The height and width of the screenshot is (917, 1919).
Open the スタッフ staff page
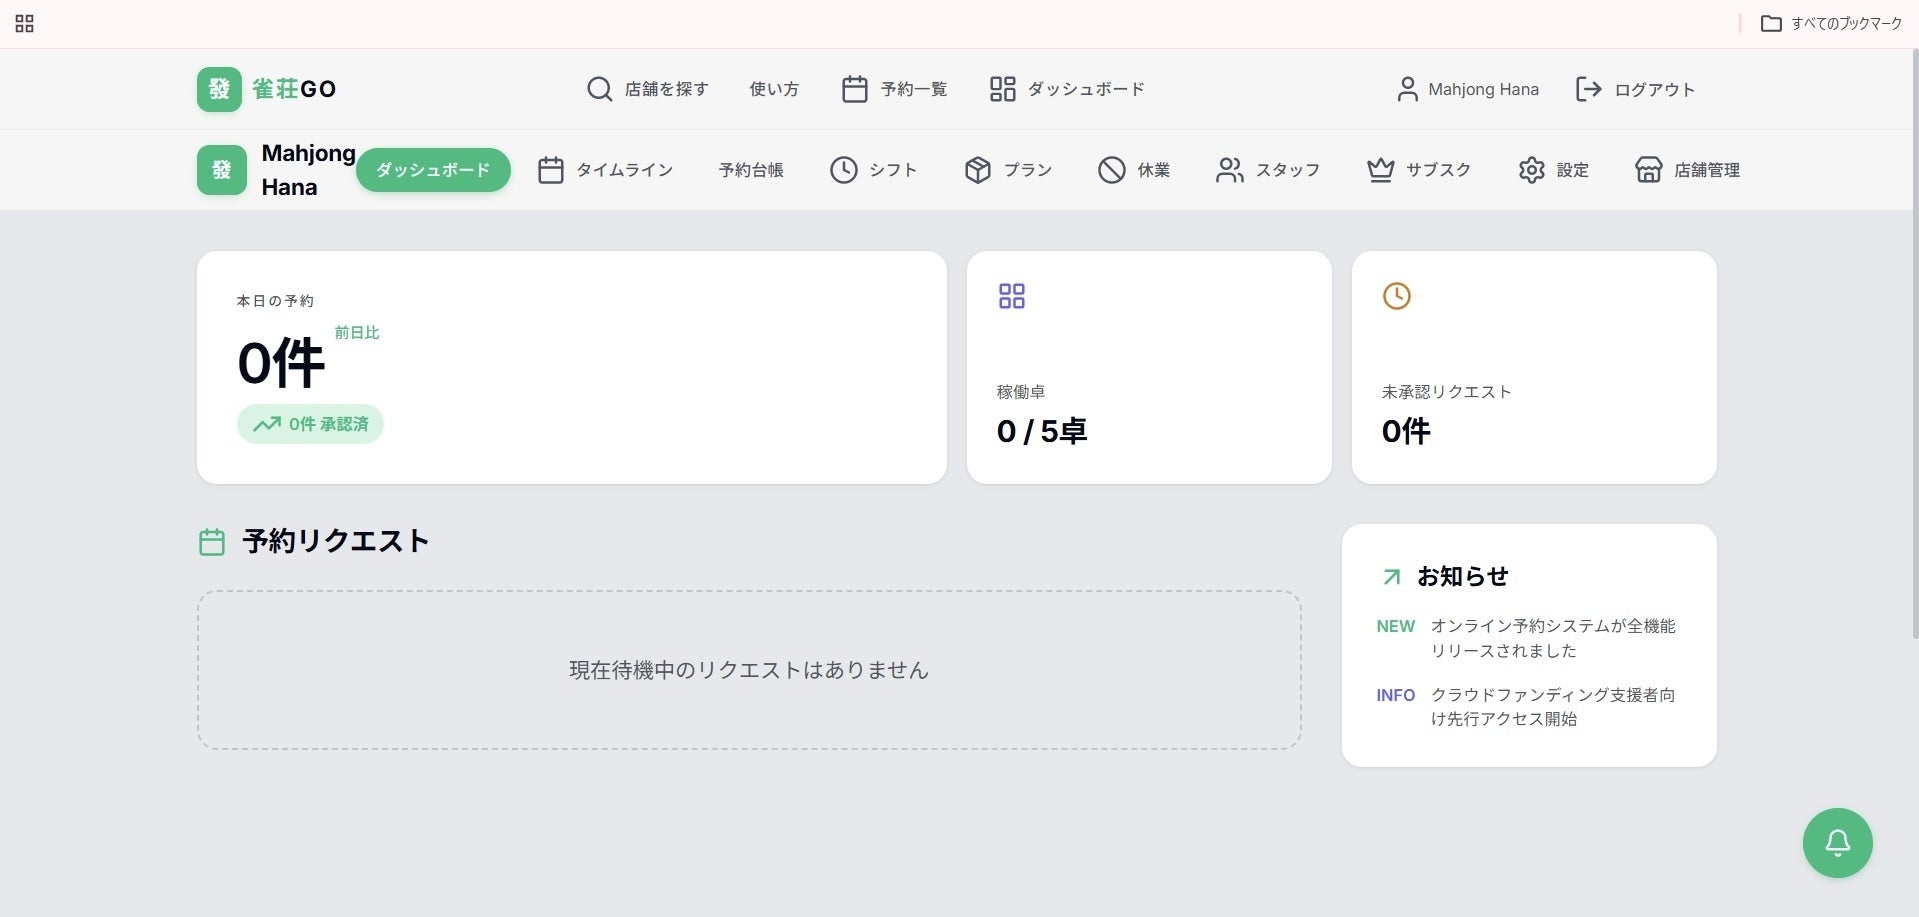[x=1267, y=170]
